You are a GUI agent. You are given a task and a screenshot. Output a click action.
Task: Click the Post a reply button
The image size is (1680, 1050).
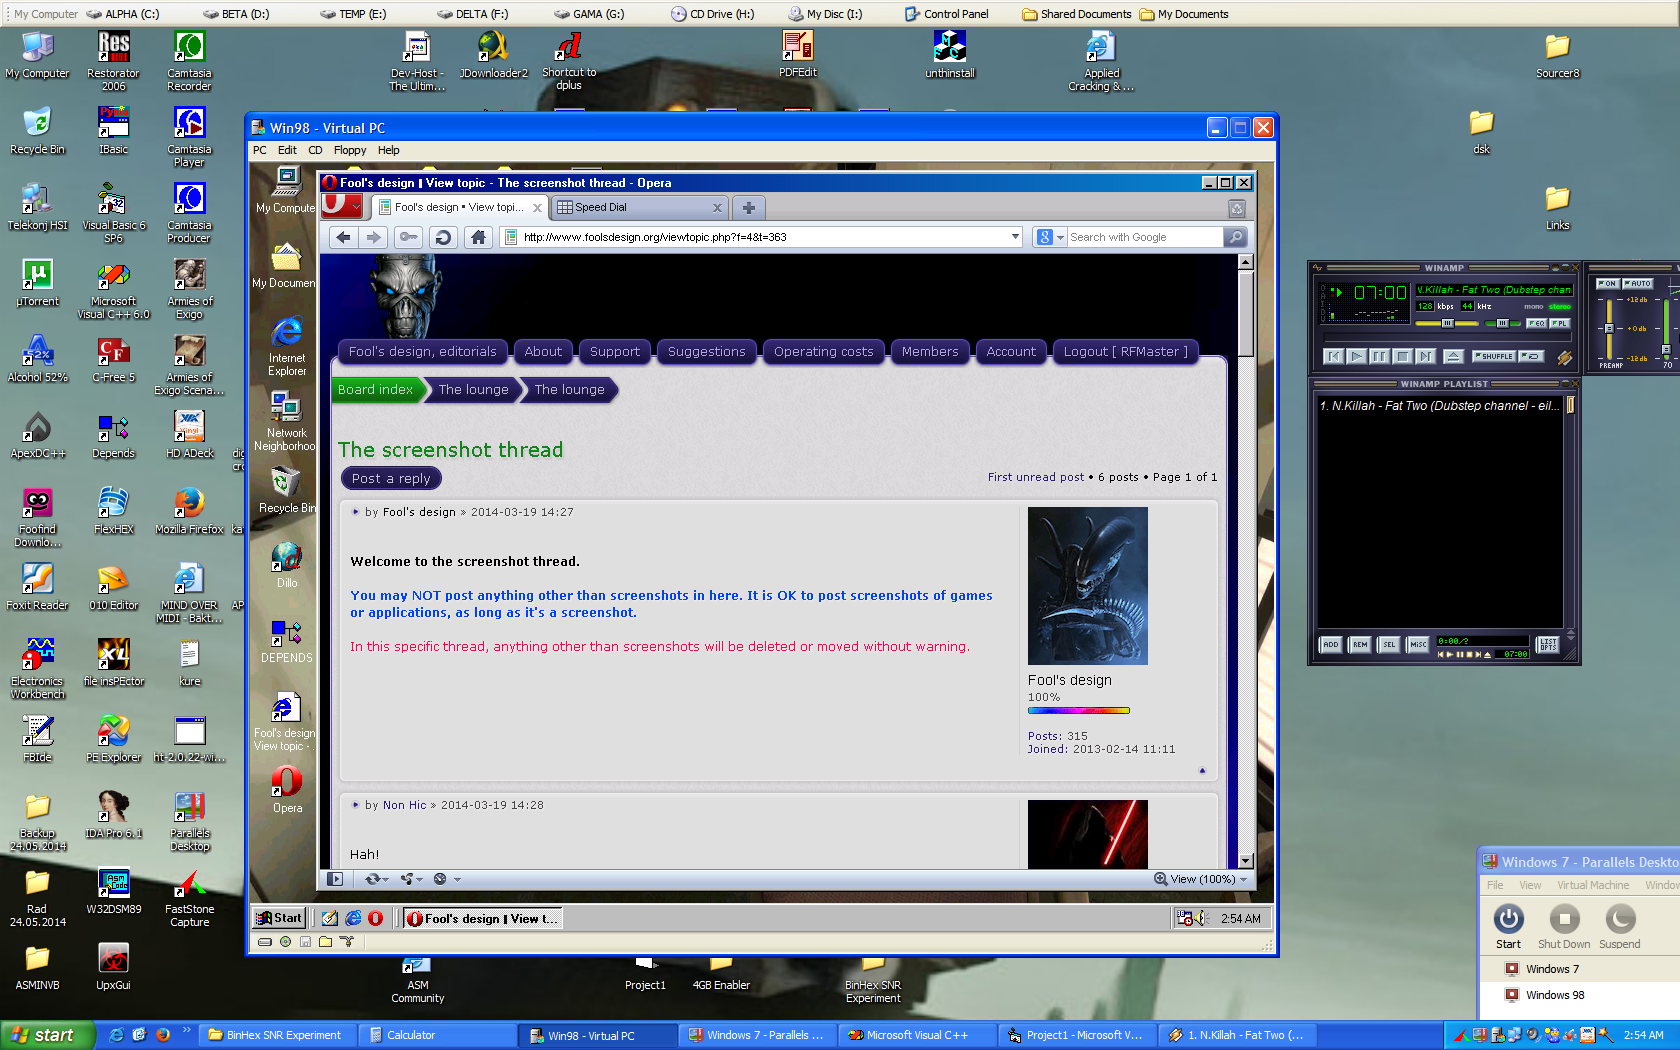coord(391,478)
